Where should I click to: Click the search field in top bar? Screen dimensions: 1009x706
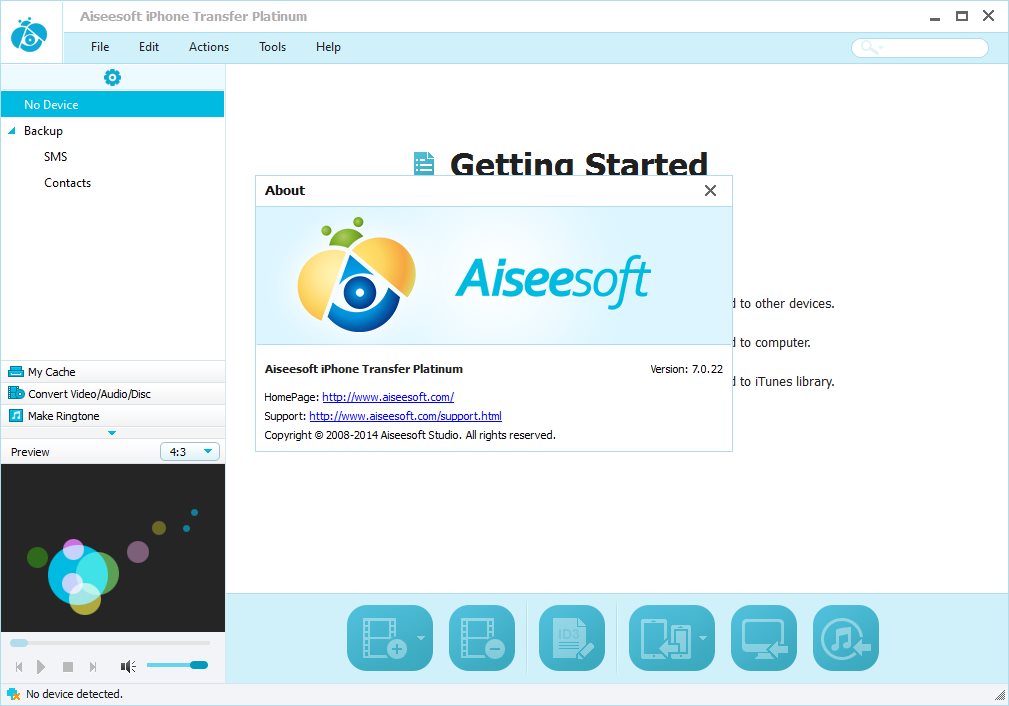tap(920, 48)
